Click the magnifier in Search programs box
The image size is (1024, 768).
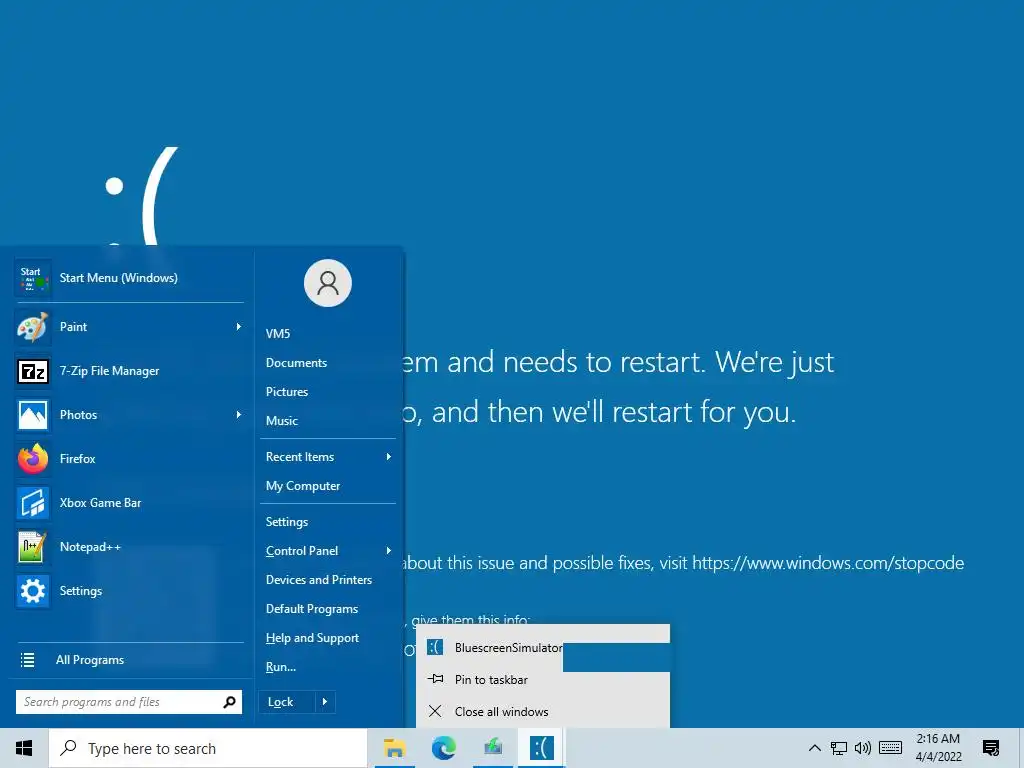click(229, 702)
